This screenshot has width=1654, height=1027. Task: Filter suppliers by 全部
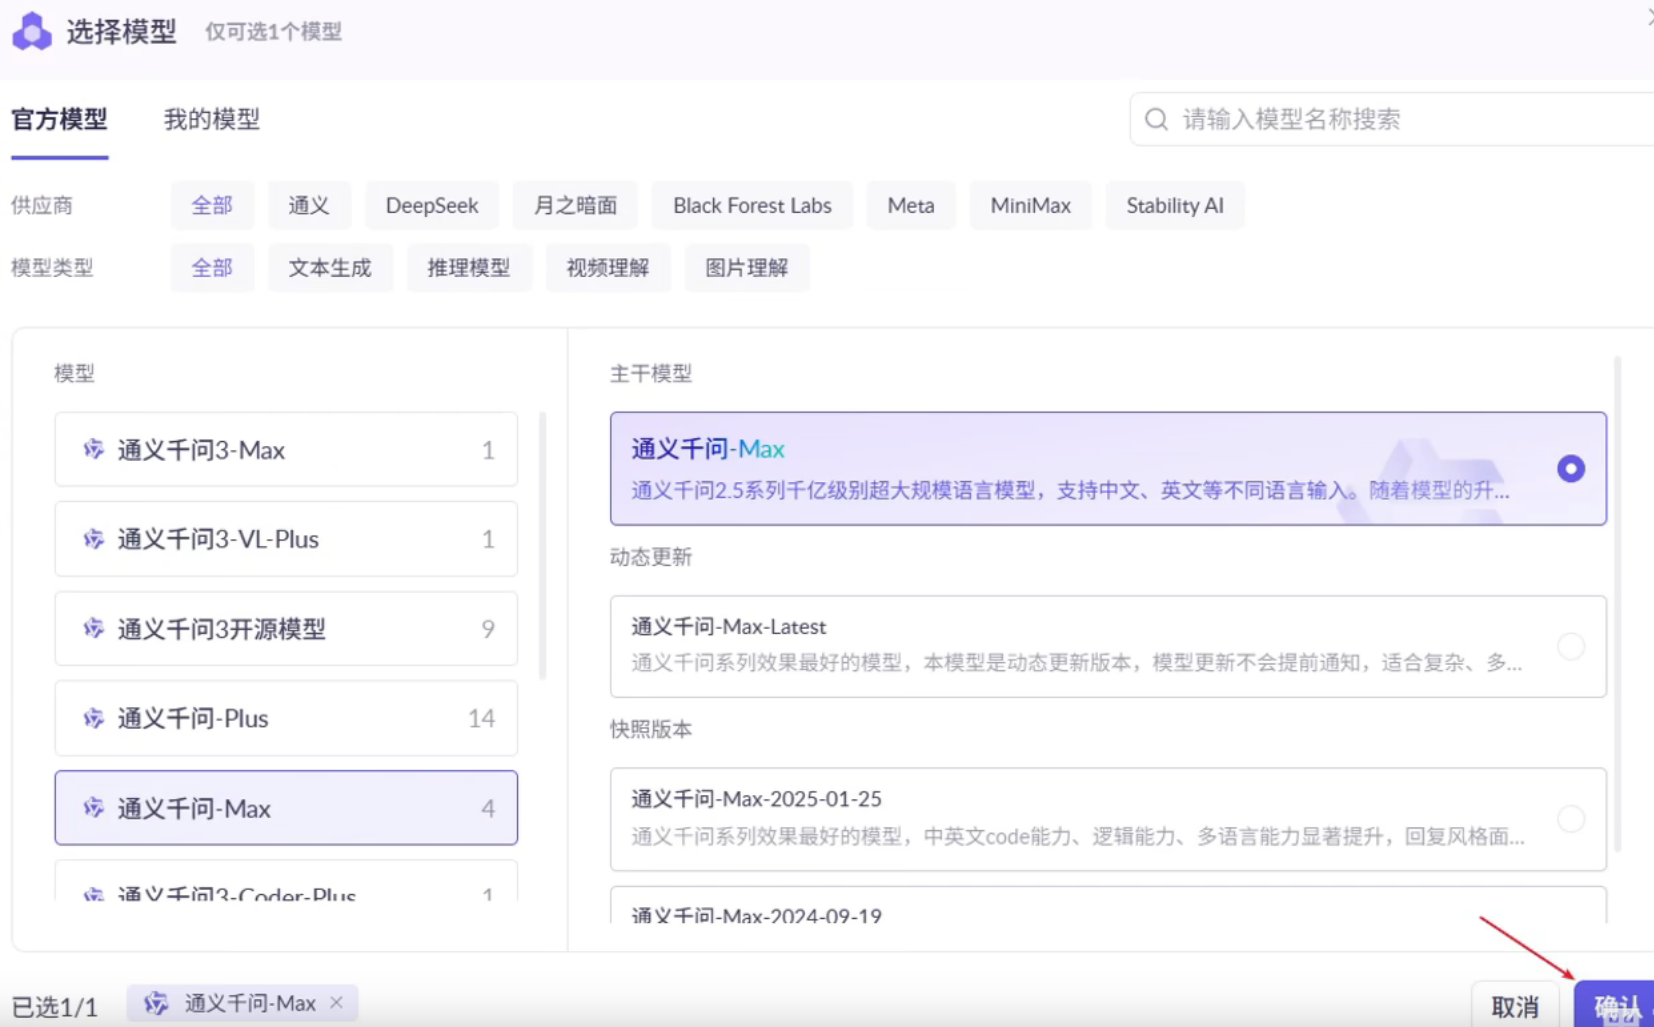click(x=212, y=205)
